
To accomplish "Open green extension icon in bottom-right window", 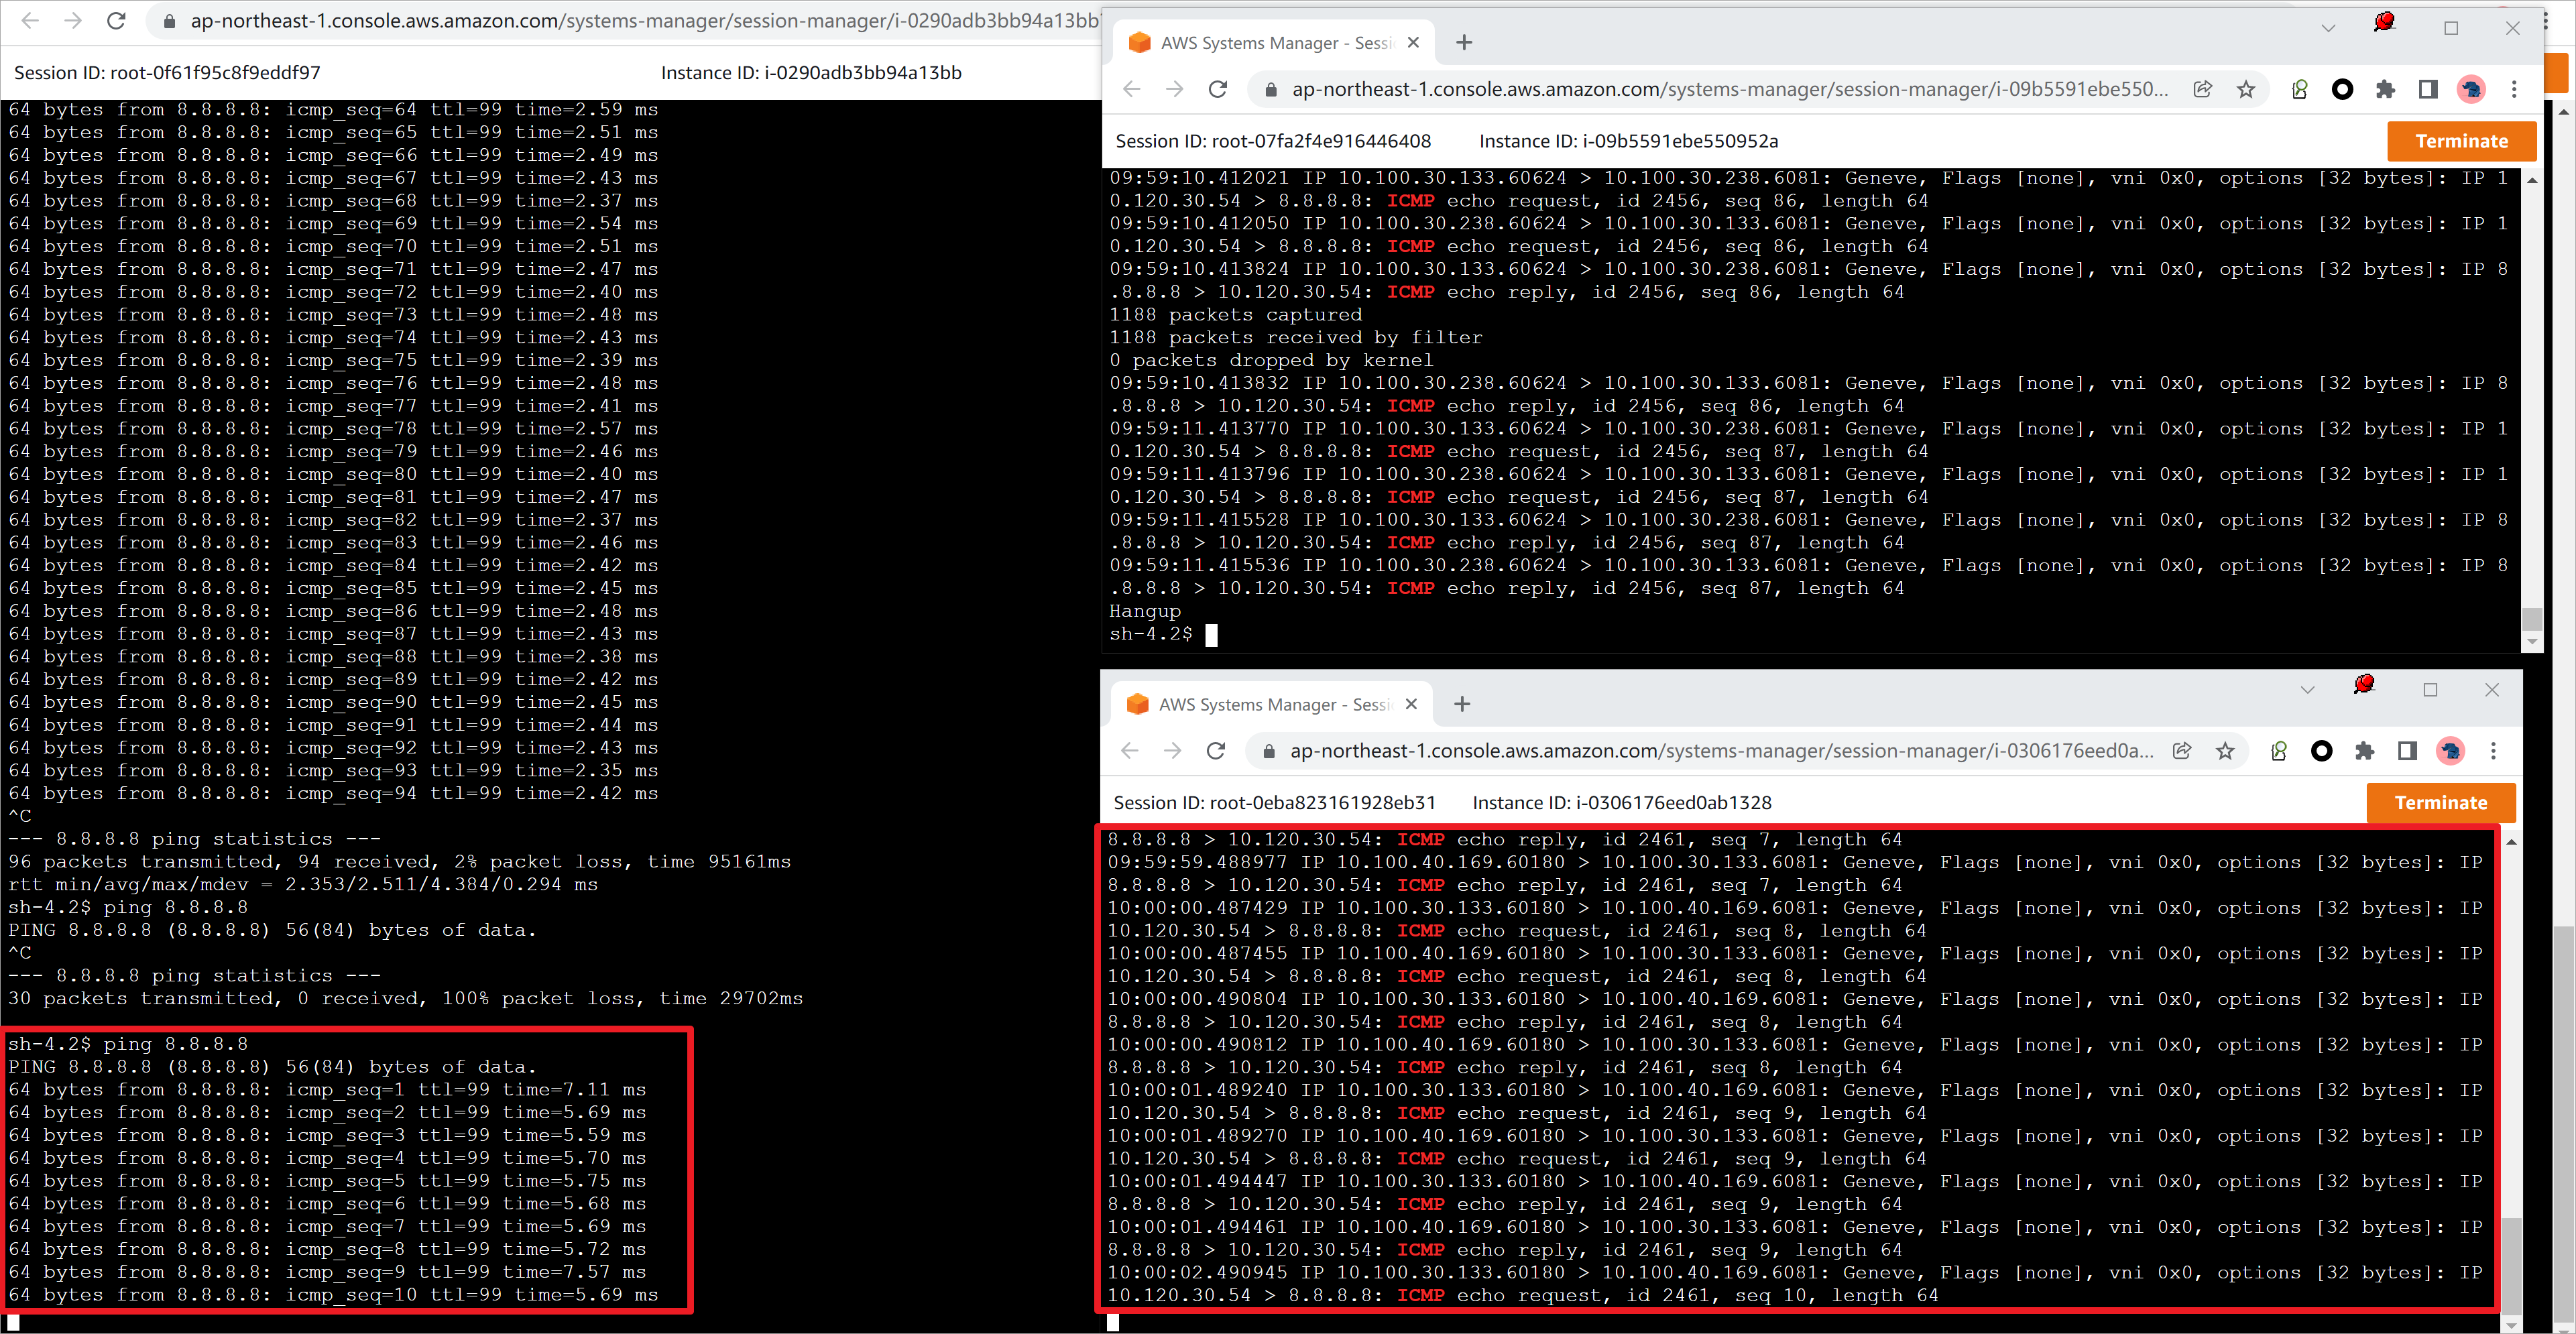I will point(2278,750).
